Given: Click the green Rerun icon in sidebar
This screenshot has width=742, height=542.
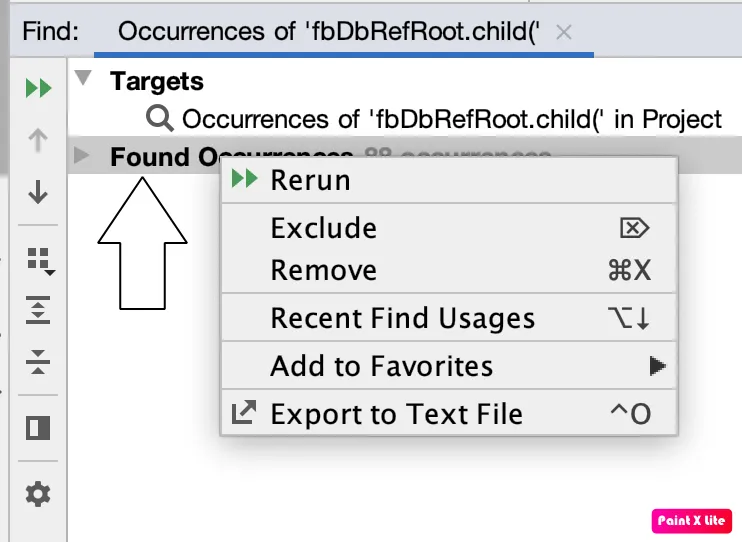Looking at the screenshot, I should [x=38, y=88].
